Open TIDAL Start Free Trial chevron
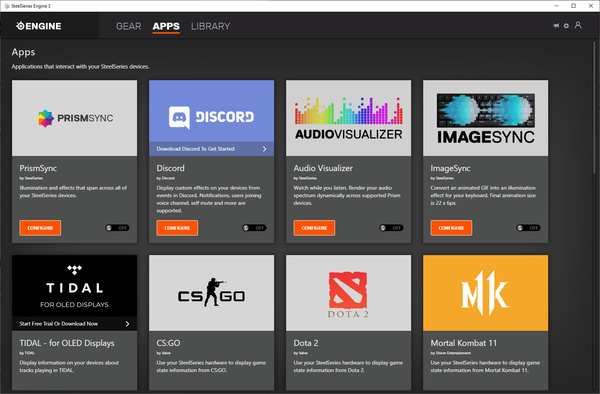The height and width of the screenshot is (394, 600). pos(127,324)
